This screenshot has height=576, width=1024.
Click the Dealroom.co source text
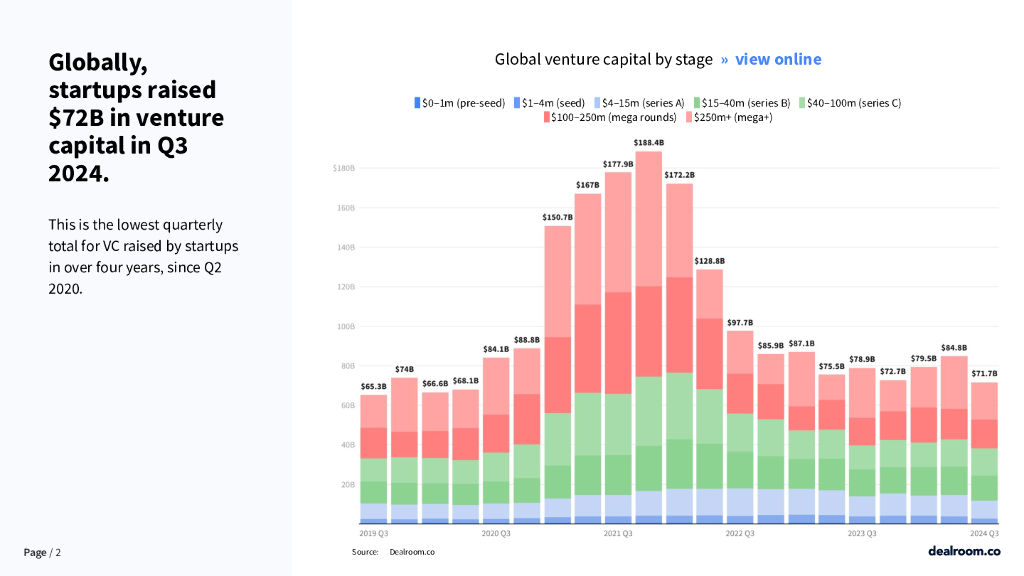pyautogui.click(x=412, y=552)
